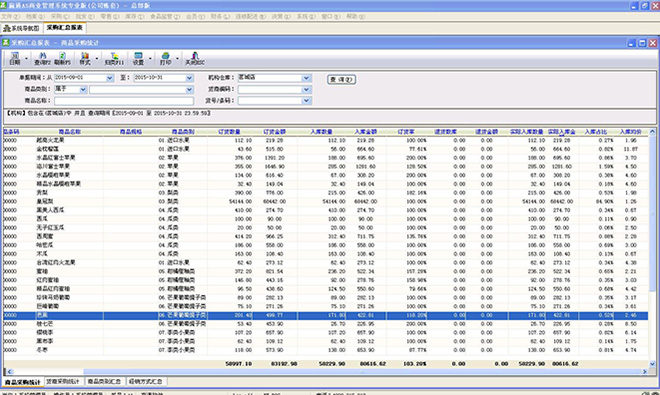Click the table's horizontal scrollbar thumb
The width and height of the screenshot is (660, 395).
pyautogui.click(x=362, y=372)
